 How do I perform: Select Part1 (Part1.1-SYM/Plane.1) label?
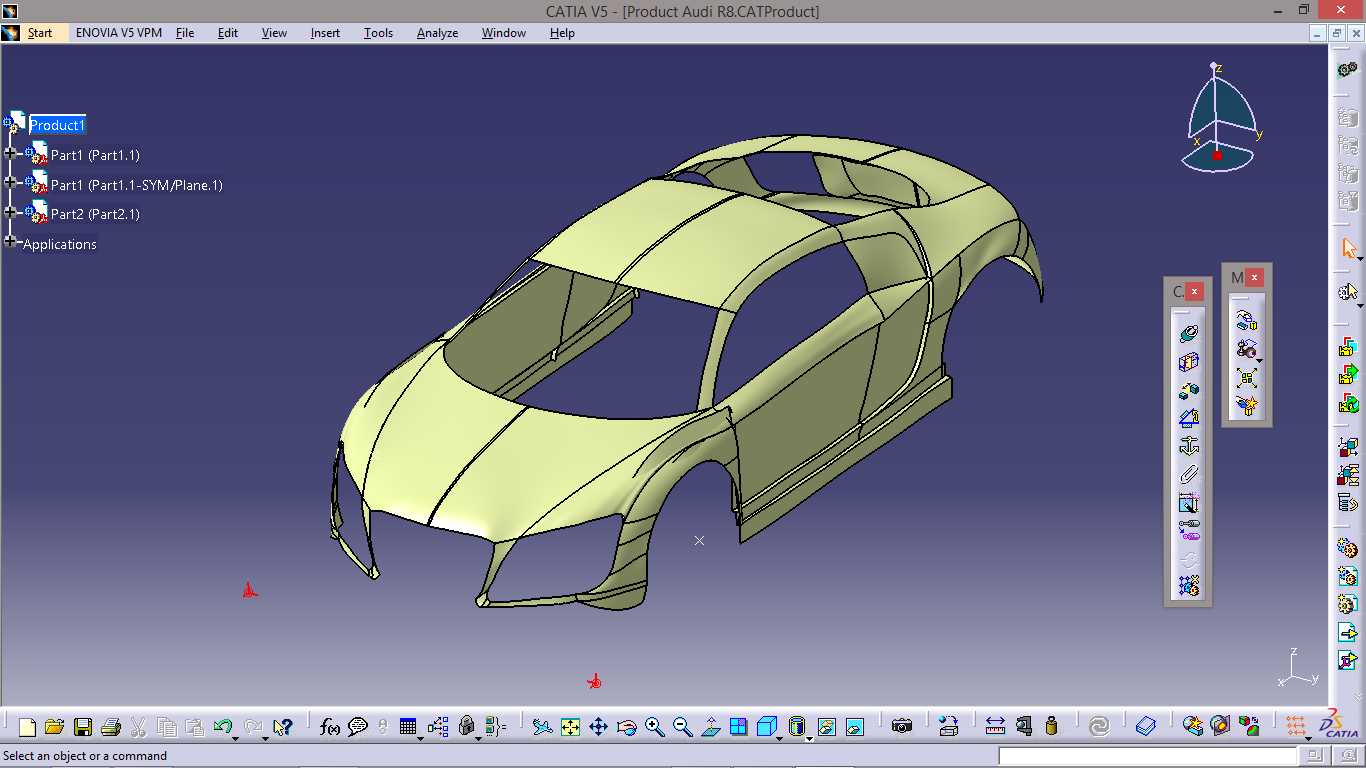(x=137, y=185)
